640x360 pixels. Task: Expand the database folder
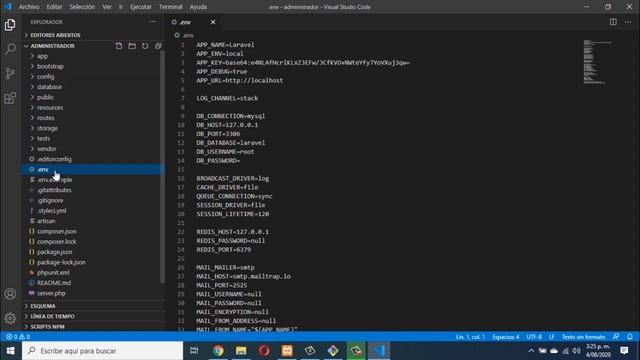[49, 87]
